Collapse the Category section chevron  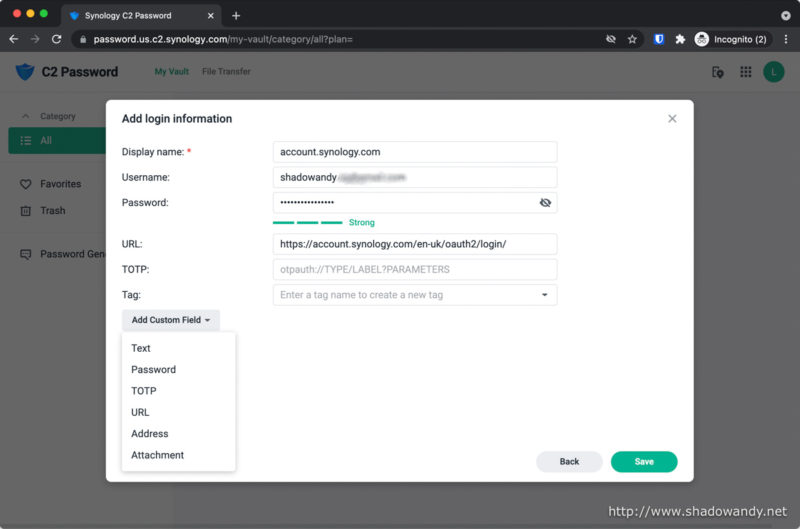pos(26,116)
